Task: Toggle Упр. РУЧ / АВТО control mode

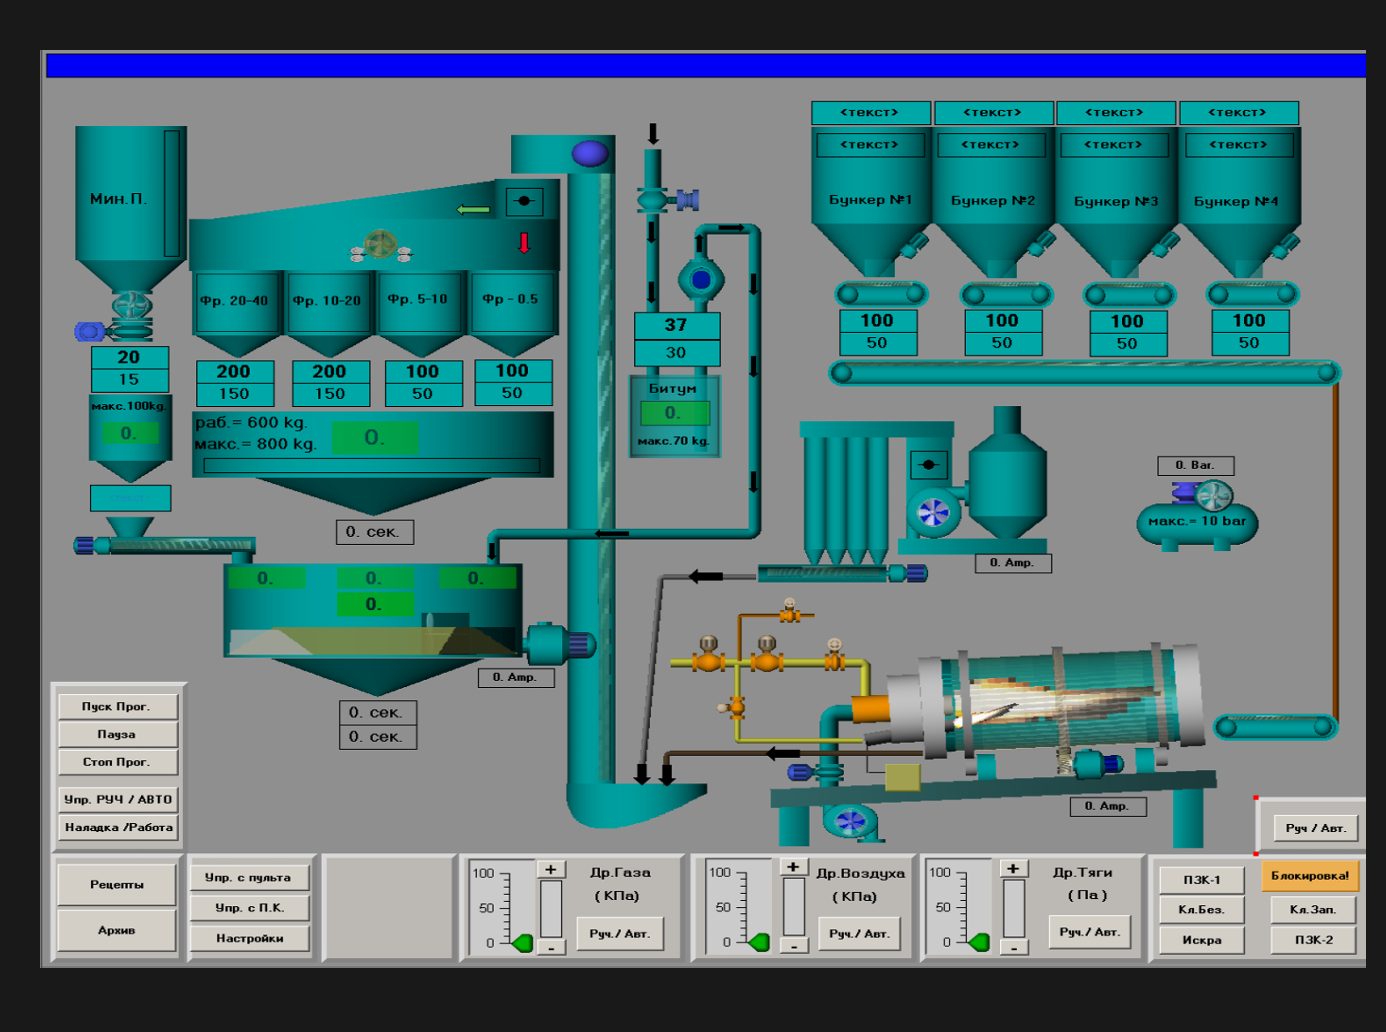Action: [118, 799]
